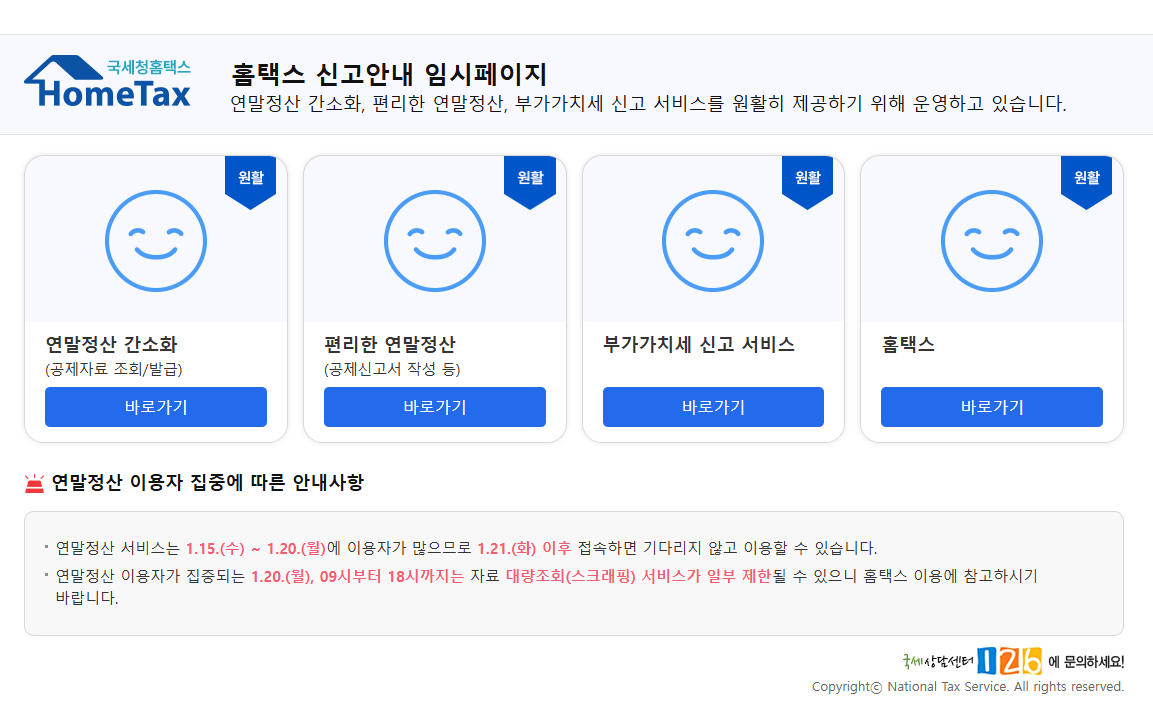The width and height of the screenshot is (1153, 716).
Task: Click the red 1.15.(수) ~ 1.20.(월) date text
Action: pyautogui.click(x=256, y=548)
